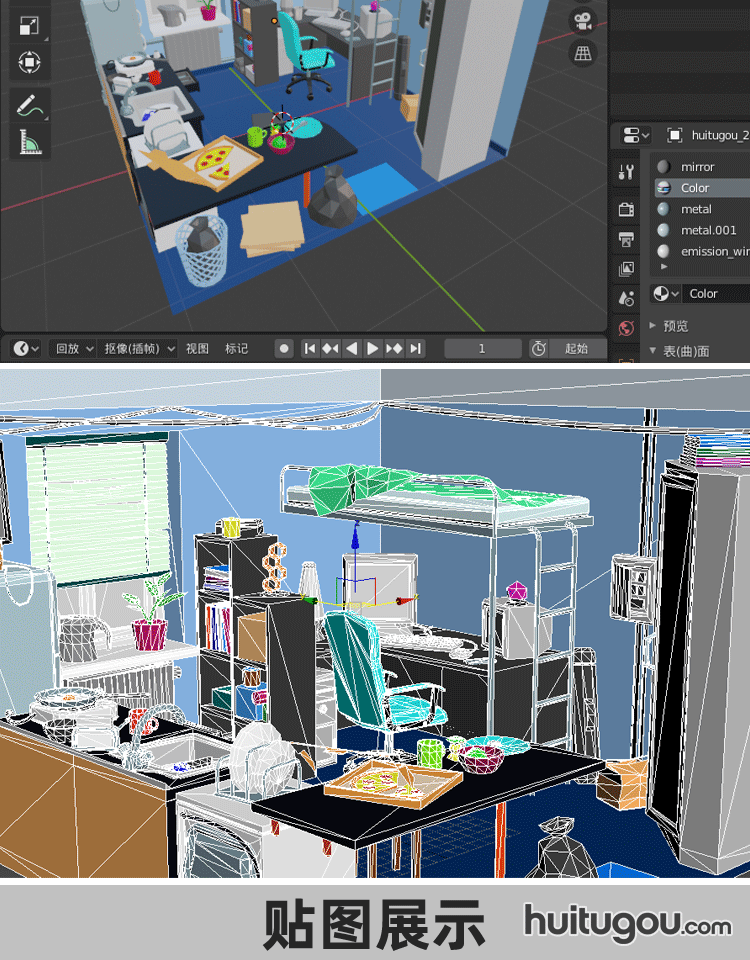Open the View Layer properties tab
750x960 pixels.
[626, 269]
